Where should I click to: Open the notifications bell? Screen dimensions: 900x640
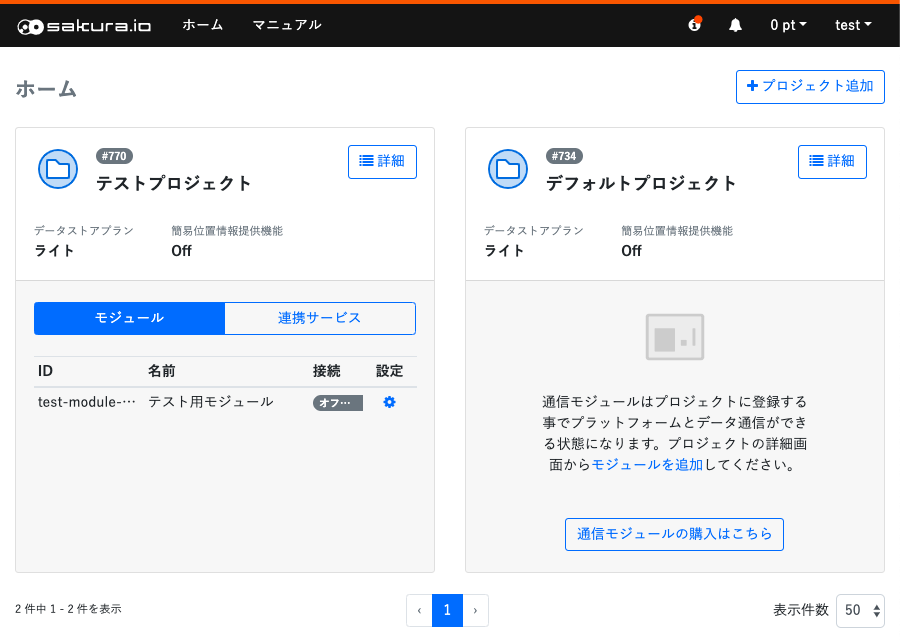tap(735, 25)
